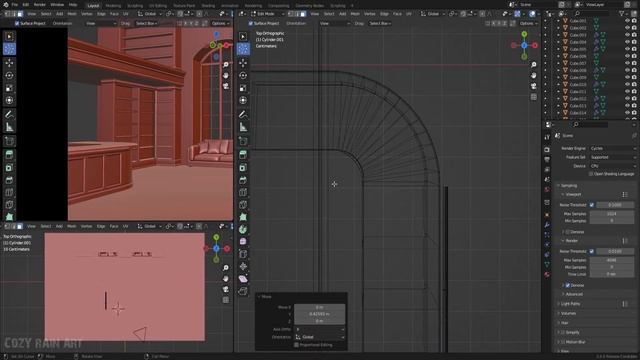Open the Orientation dropdown in the Move panel
The width and height of the screenshot is (640, 360).
click(x=319, y=337)
